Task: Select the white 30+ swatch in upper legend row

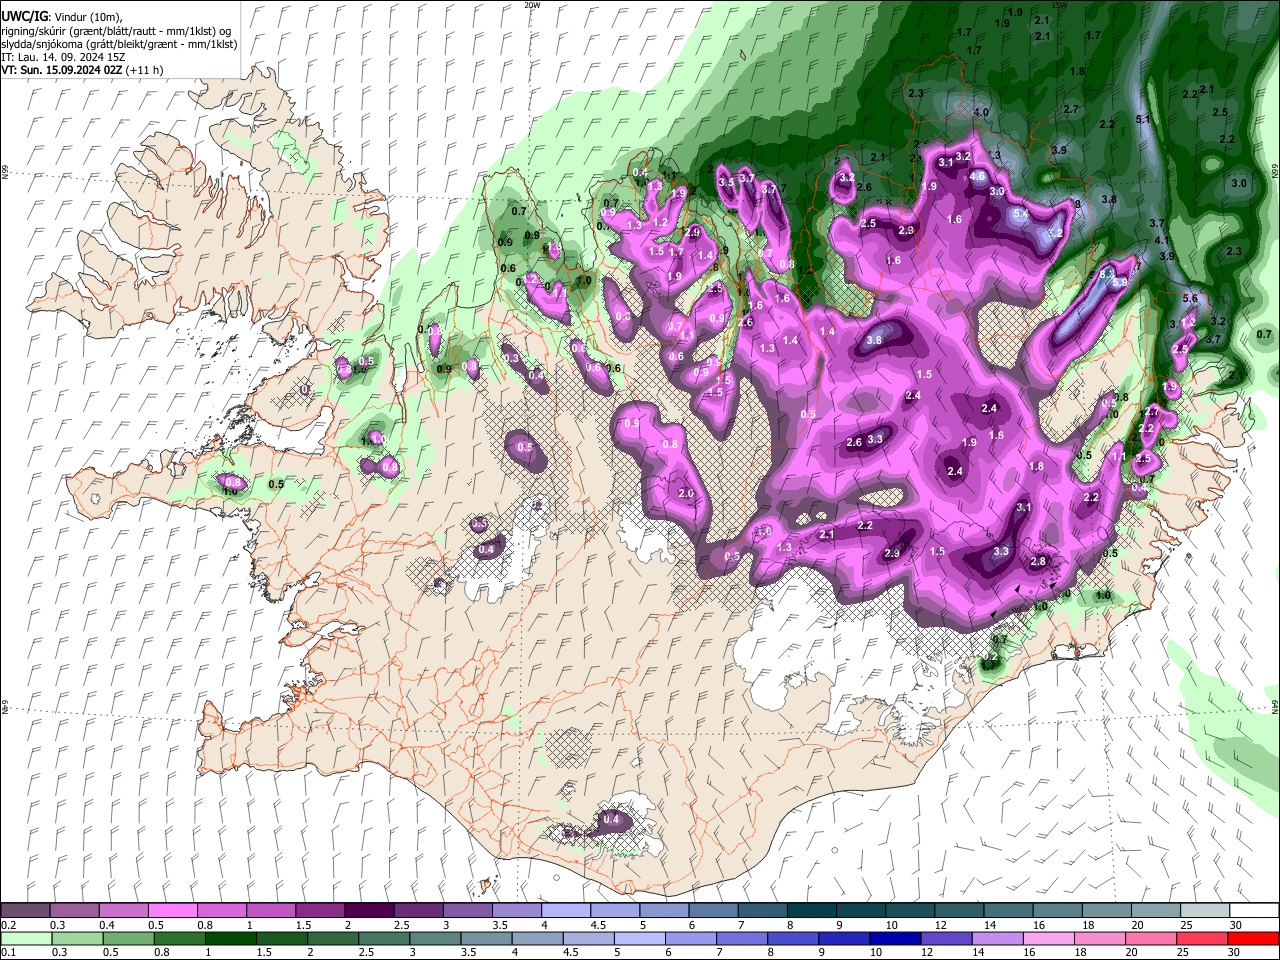Action: tap(1254, 910)
